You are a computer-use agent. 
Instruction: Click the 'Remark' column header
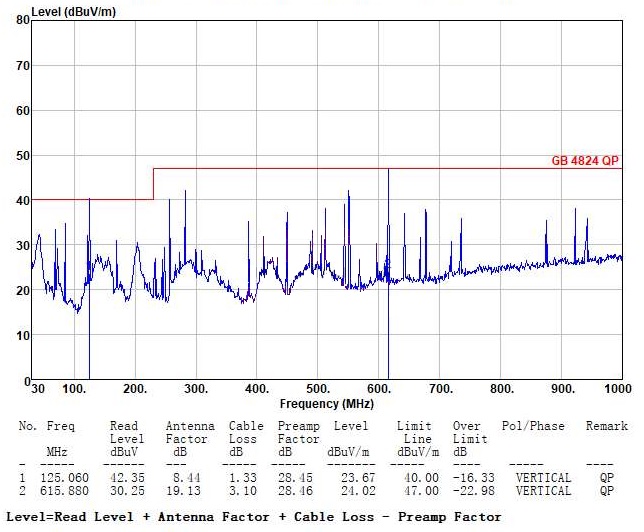click(x=607, y=426)
